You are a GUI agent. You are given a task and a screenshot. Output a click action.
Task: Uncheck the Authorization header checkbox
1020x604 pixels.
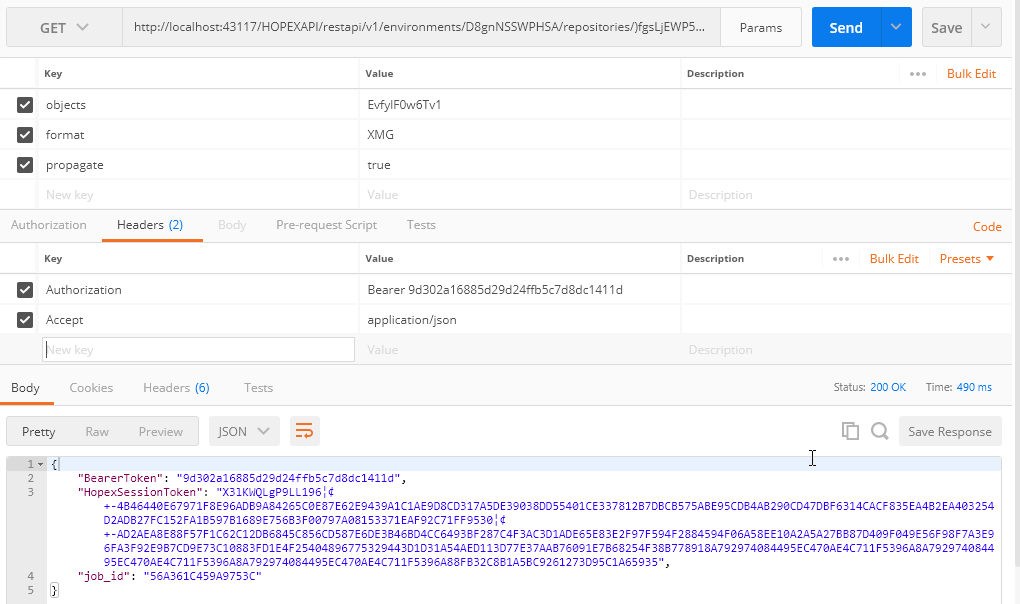[x=25, y=290]
